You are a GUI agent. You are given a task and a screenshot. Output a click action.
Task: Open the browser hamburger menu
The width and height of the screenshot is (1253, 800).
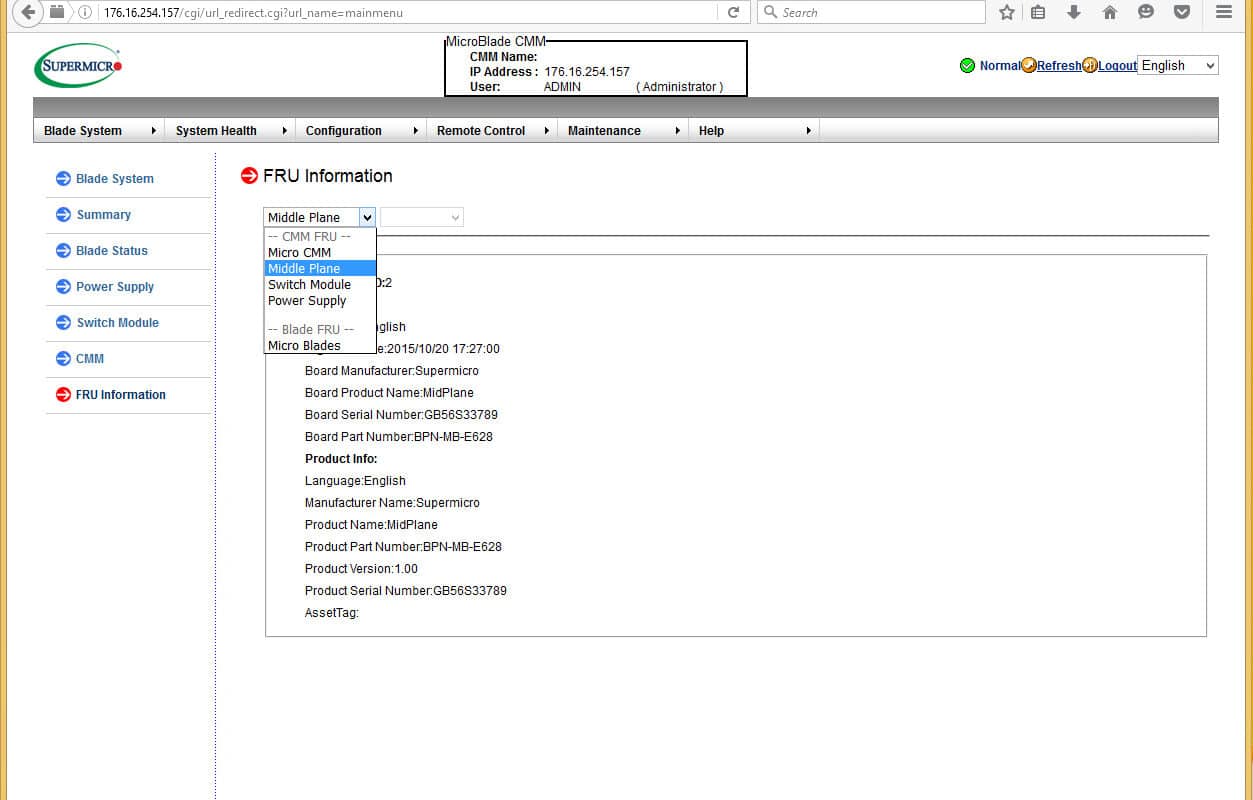1224,12
